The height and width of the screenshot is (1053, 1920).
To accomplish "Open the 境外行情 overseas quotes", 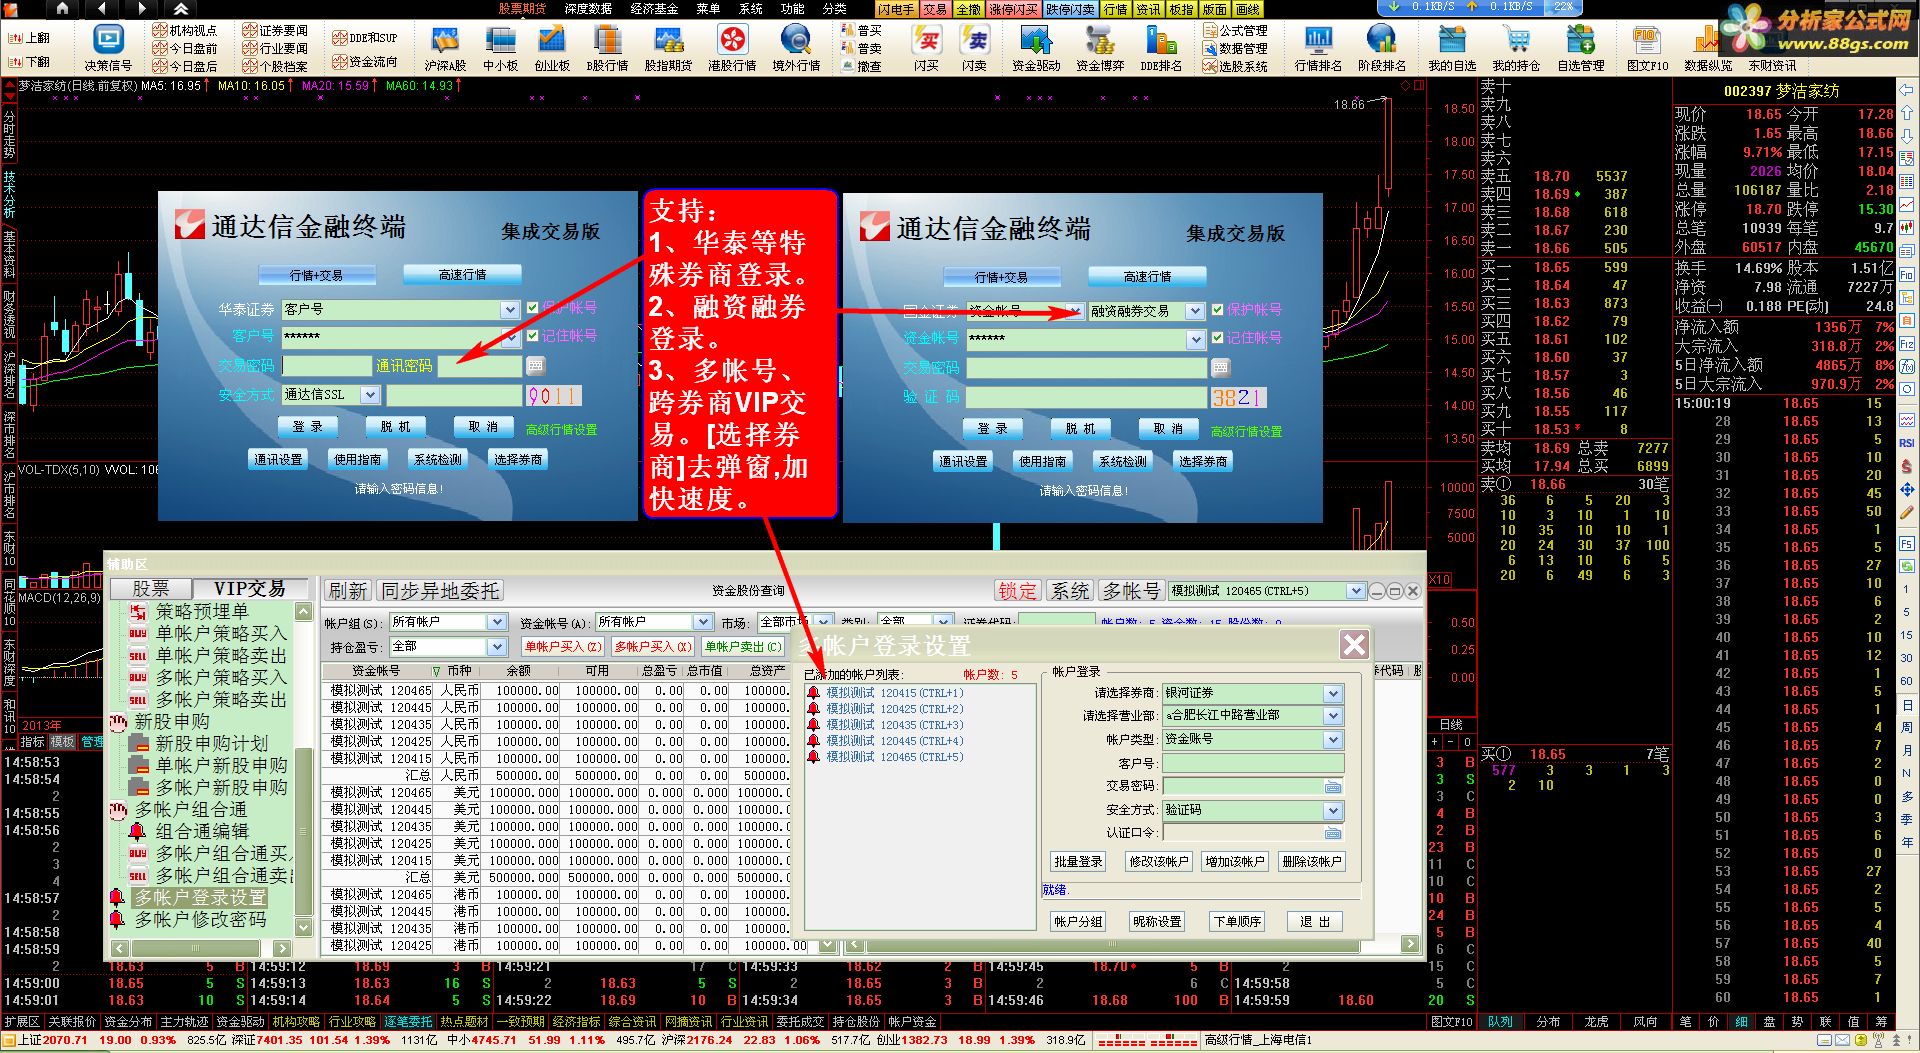I will [796, 48].
